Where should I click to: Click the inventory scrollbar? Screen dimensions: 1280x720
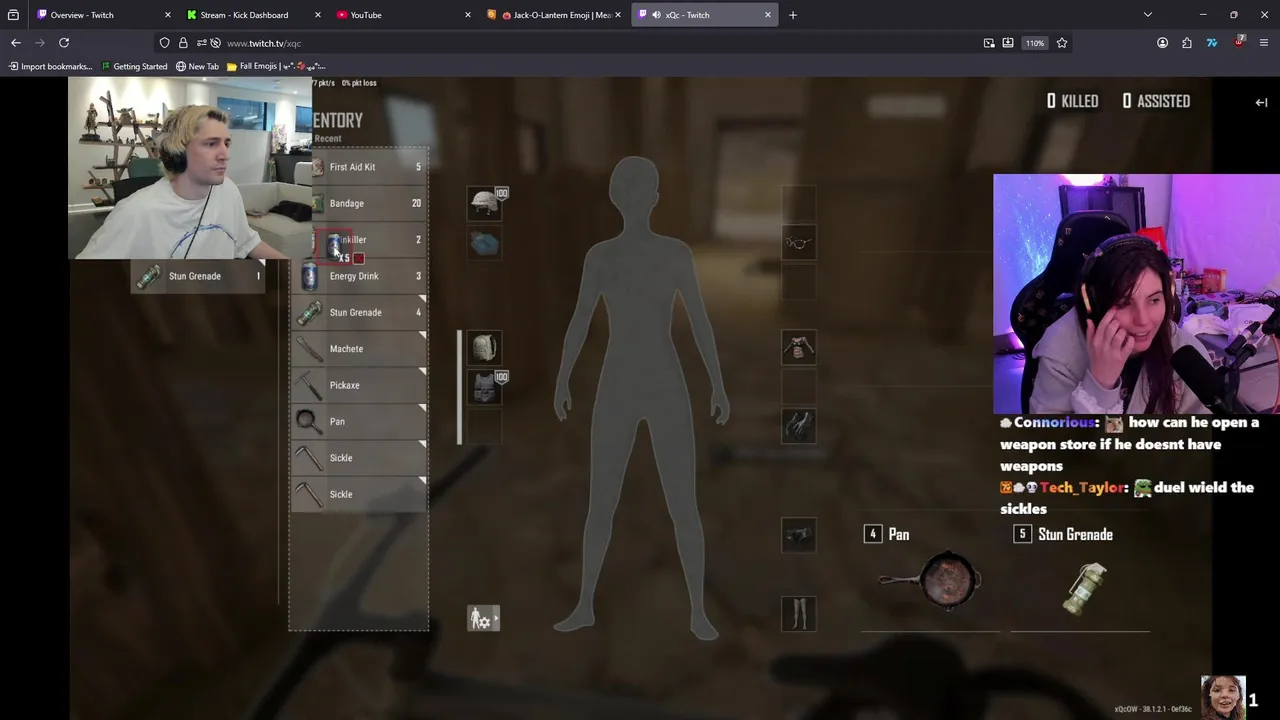coord(460,387)
